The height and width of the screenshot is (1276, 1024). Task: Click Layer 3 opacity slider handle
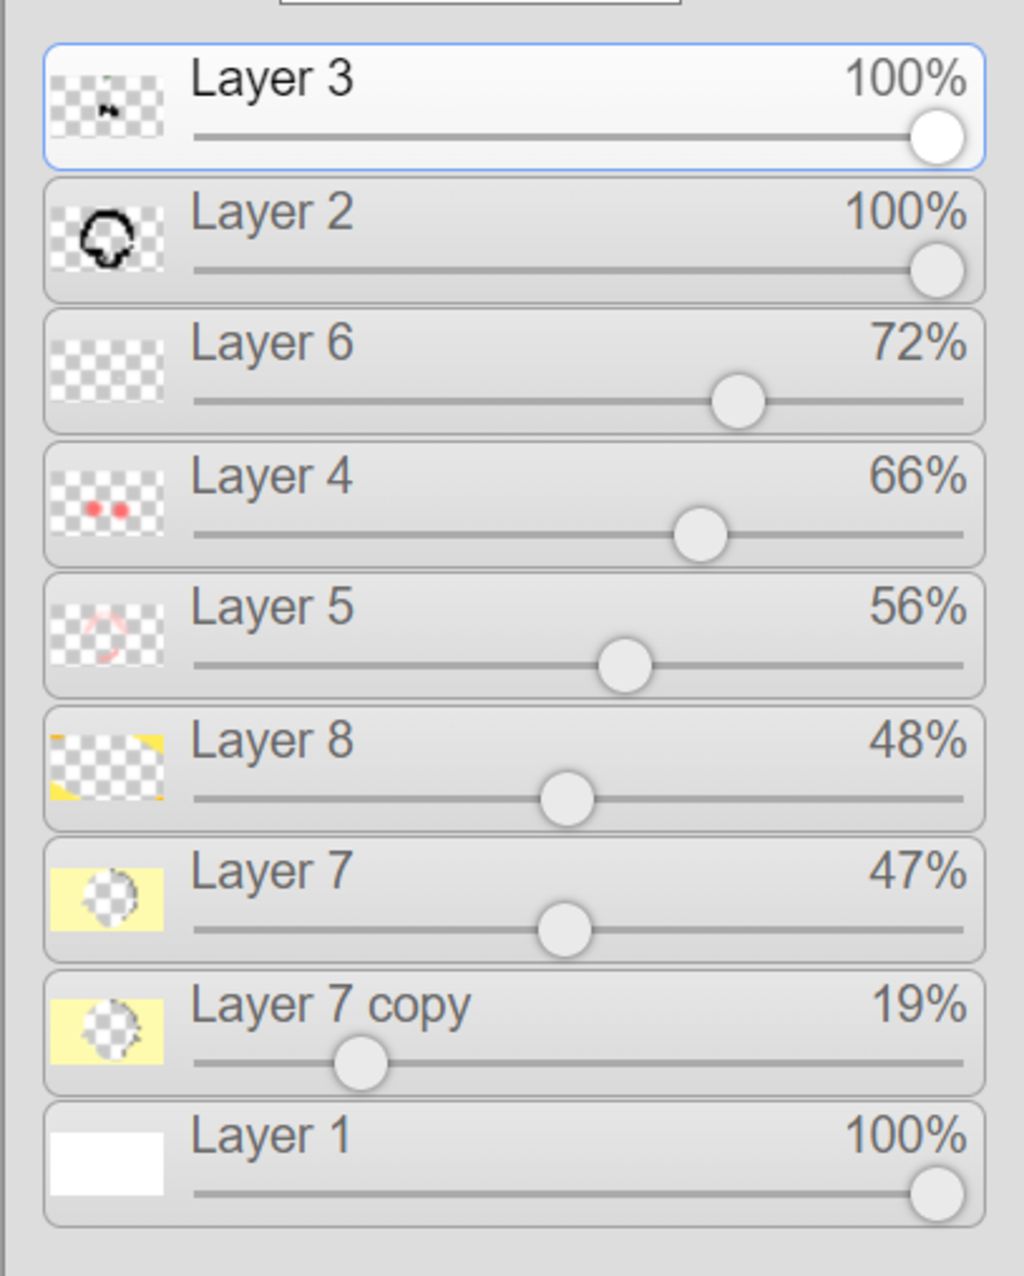coord(937,137)
